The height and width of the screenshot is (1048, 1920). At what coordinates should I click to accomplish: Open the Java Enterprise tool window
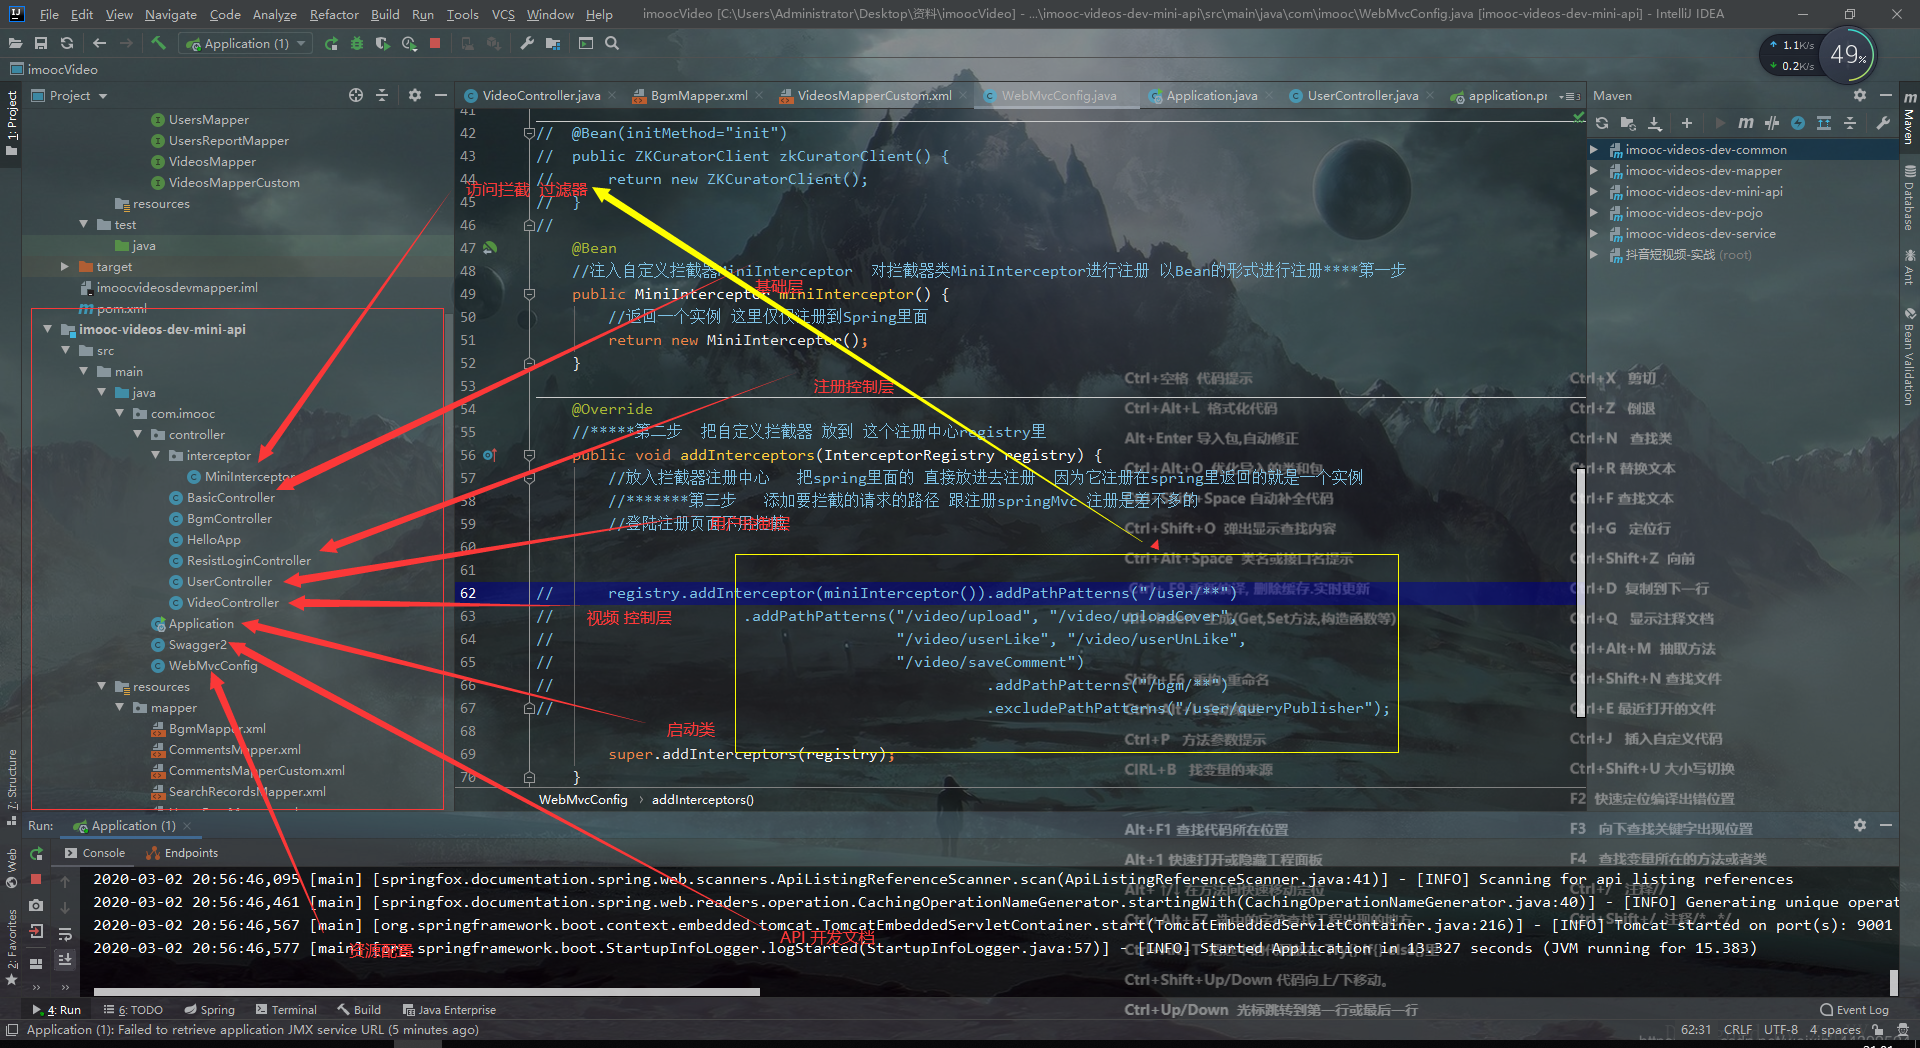[449, 1010]
